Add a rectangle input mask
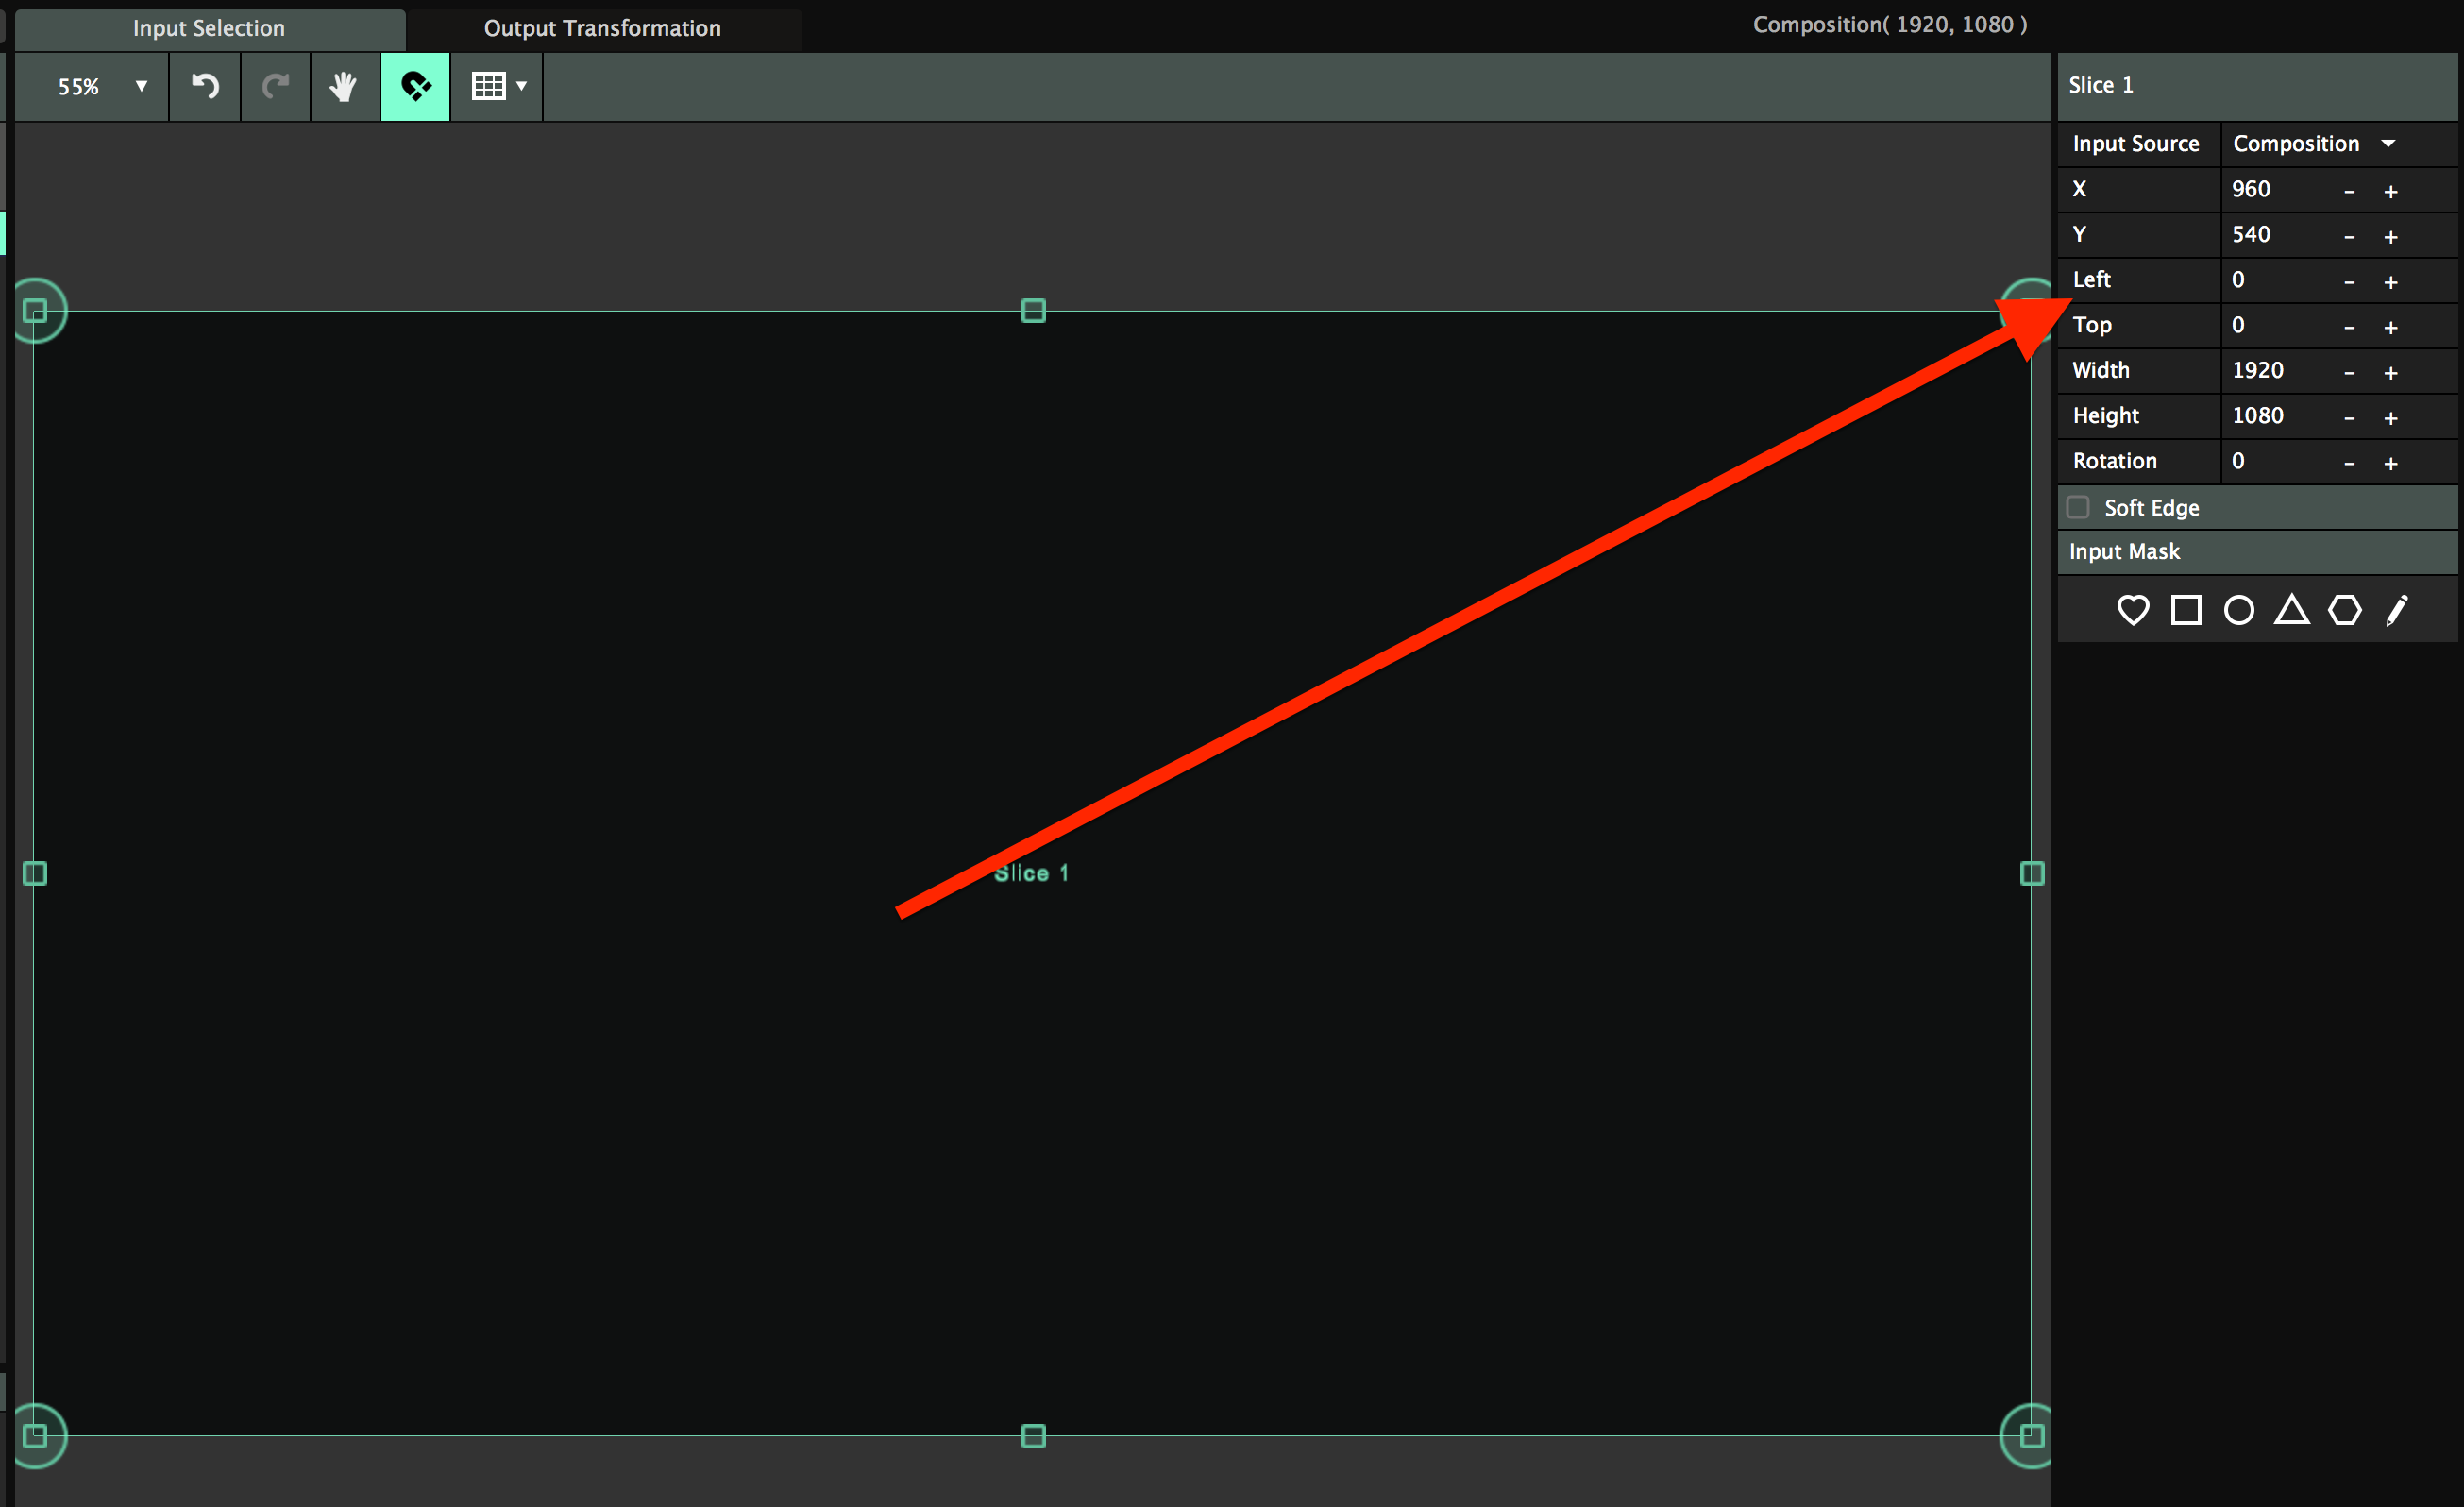2464x1507 pixels. pyautogui.click(x=2186, y=610)
